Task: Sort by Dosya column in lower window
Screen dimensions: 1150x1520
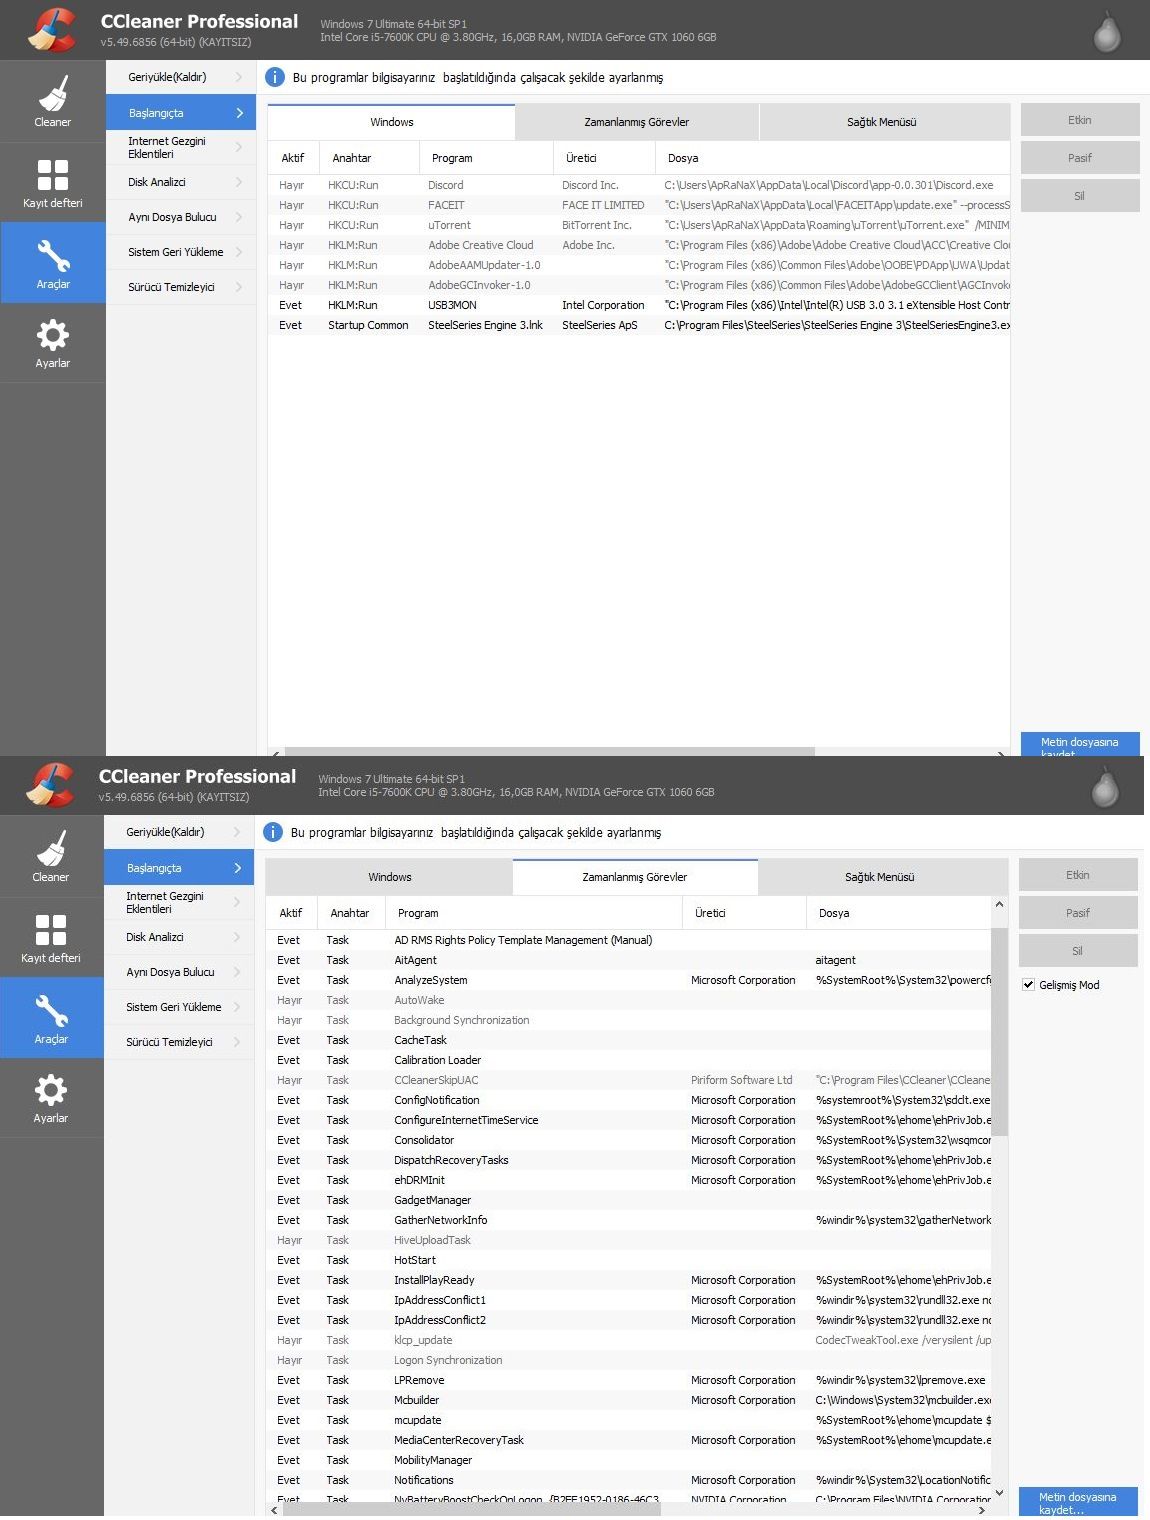Action: [899, 913]
